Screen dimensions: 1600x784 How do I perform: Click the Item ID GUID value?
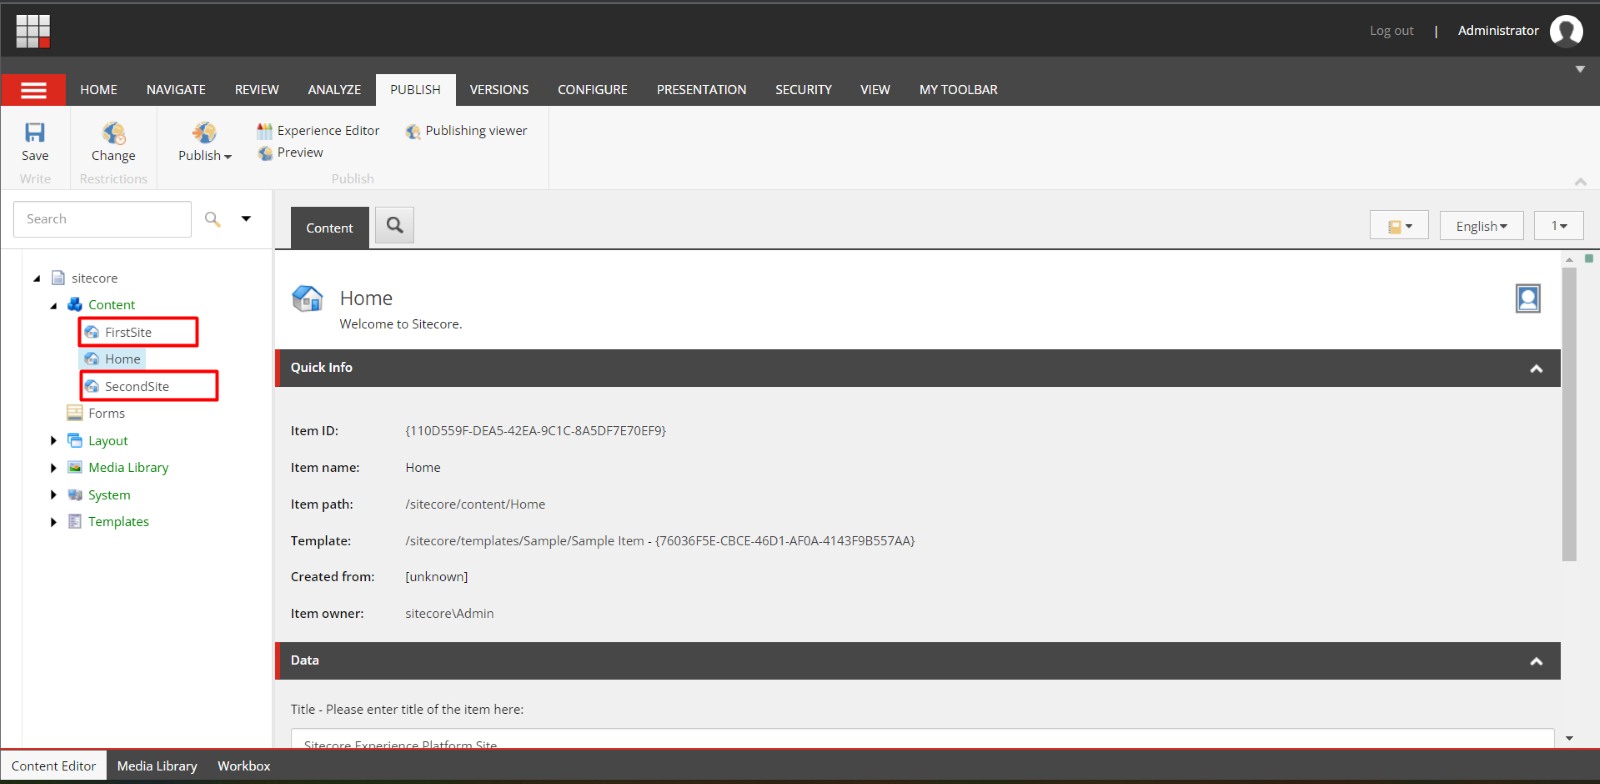pos(536,431)
